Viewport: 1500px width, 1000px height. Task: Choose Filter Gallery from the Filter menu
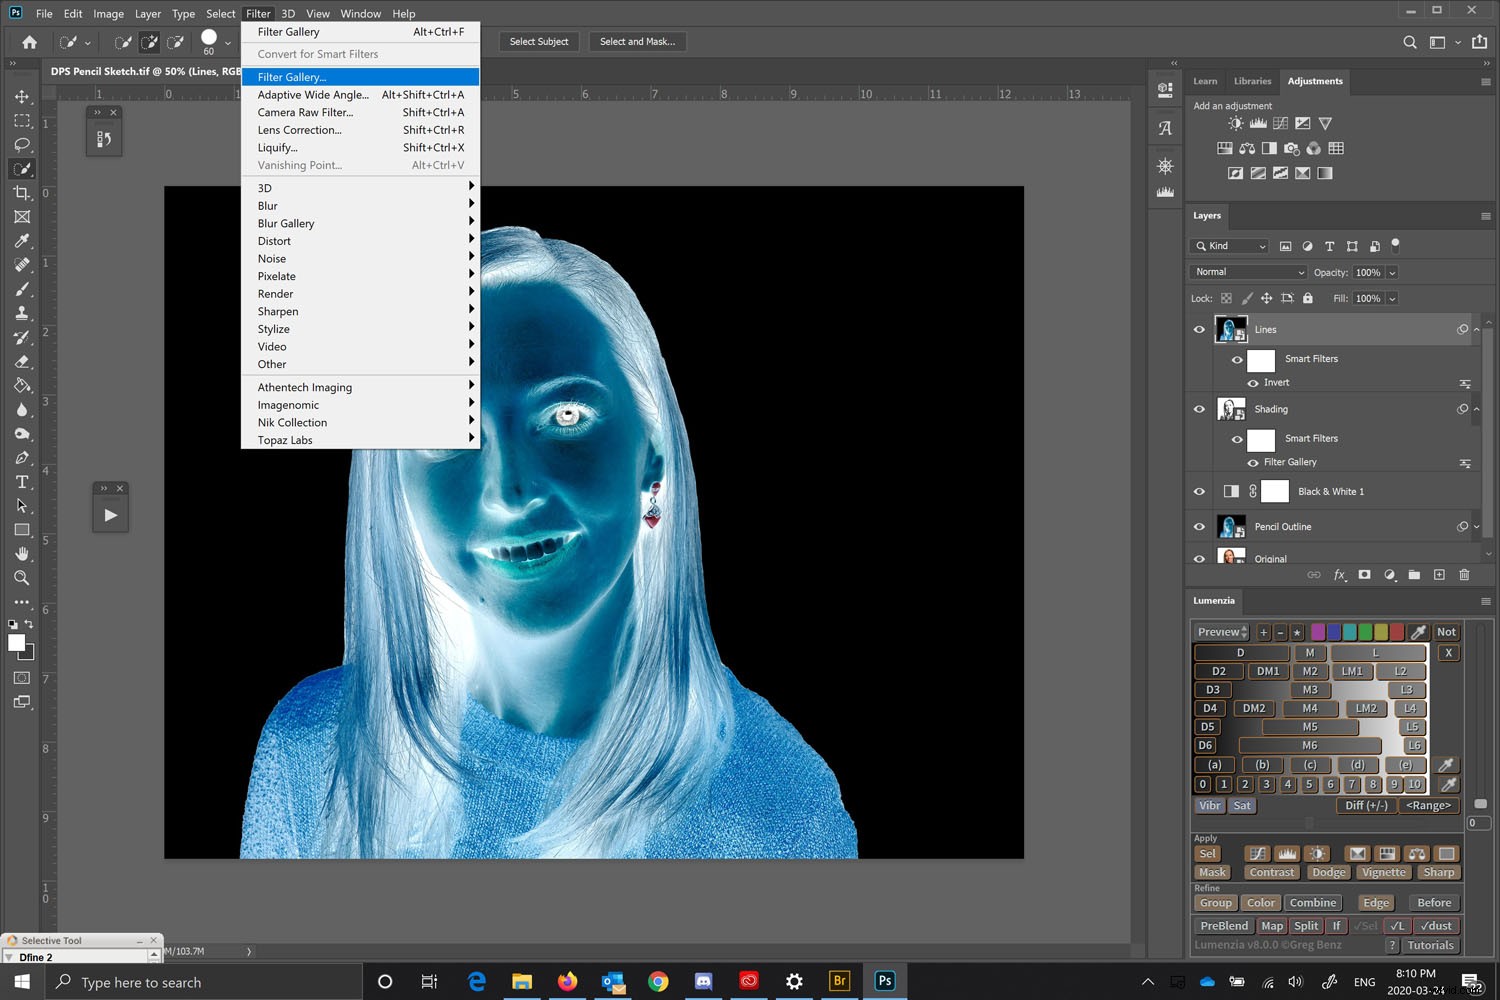pos(292,77)
